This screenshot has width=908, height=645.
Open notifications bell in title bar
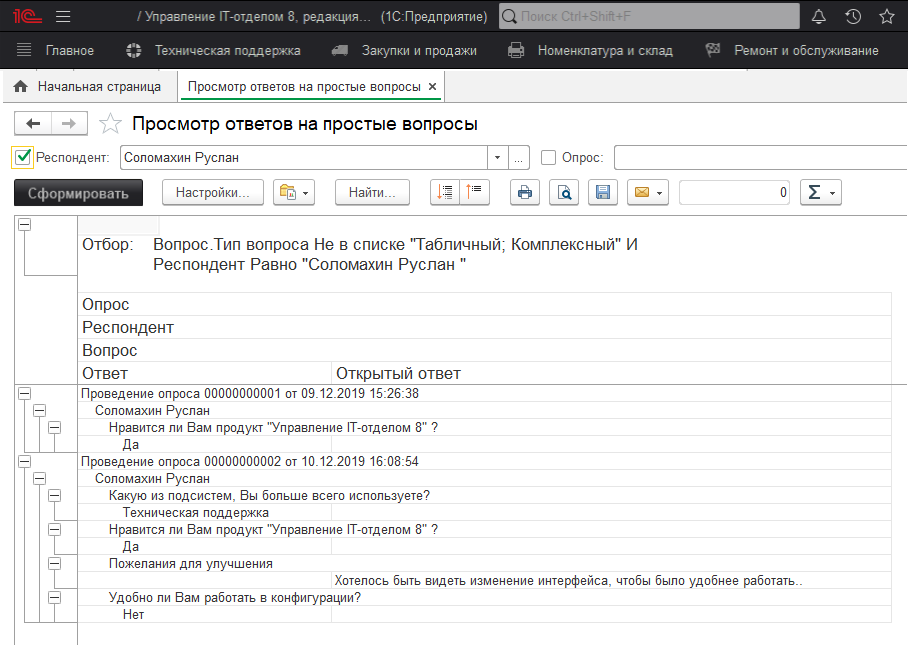[x=818, y=17]
